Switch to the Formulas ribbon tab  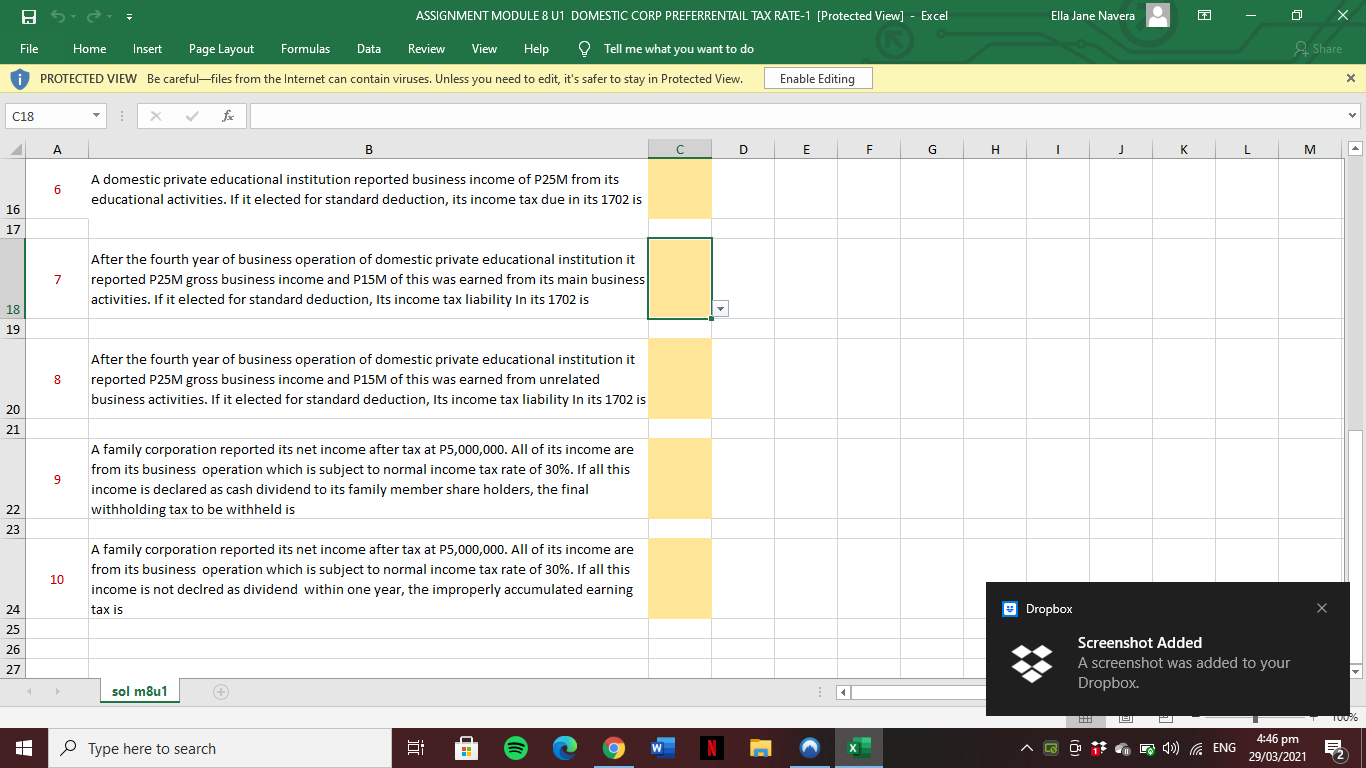tap(305, 48)
